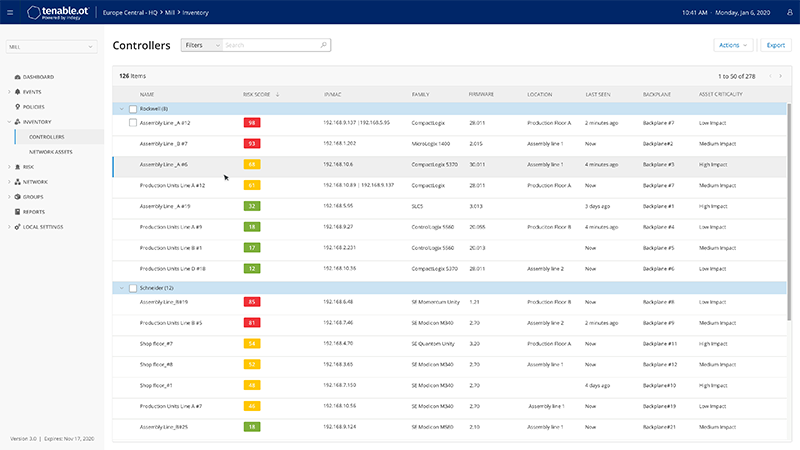Click the Network icon in sidebar

tap(17, 182)
